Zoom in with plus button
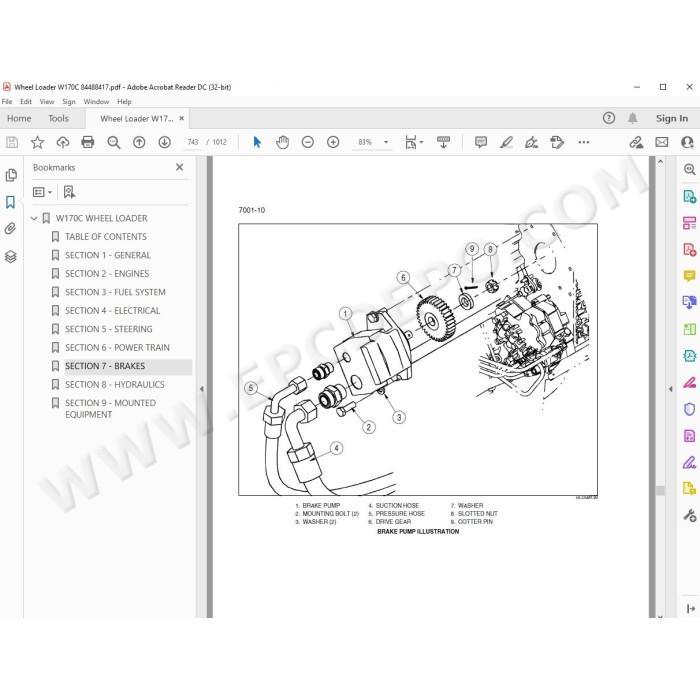This screenshot has height=700, width=700. [333, 142]
